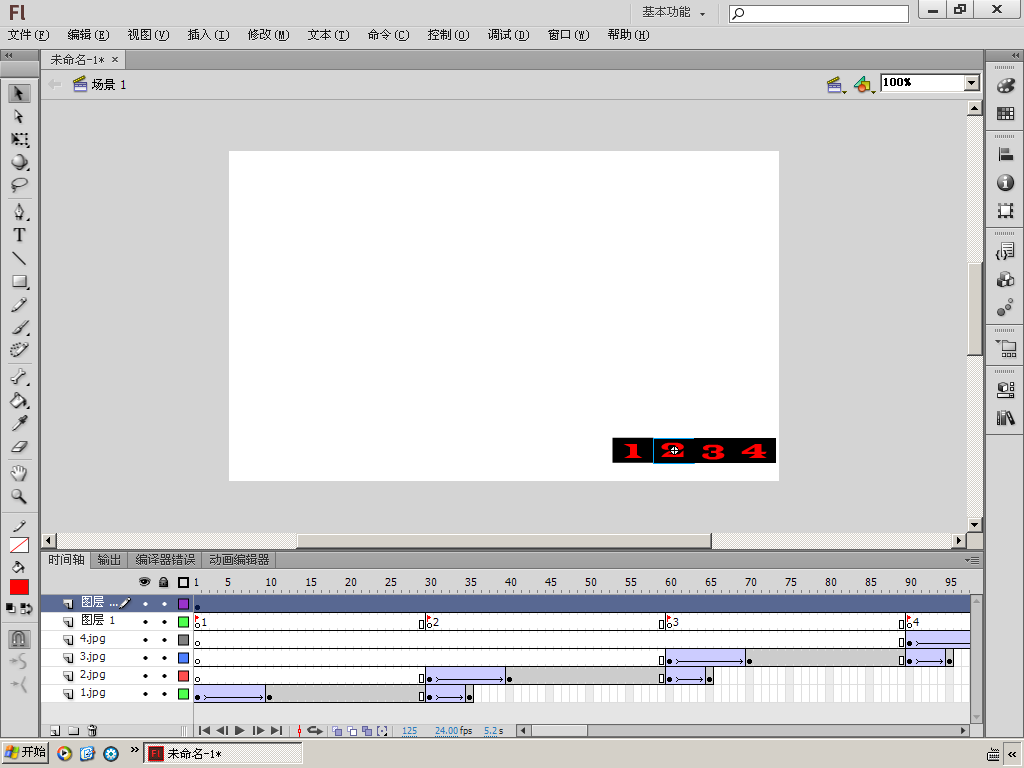Hide all layers using eye header
Viewport: 1024px width, 768px height.
pyautogui.click(x=144, y=582)
